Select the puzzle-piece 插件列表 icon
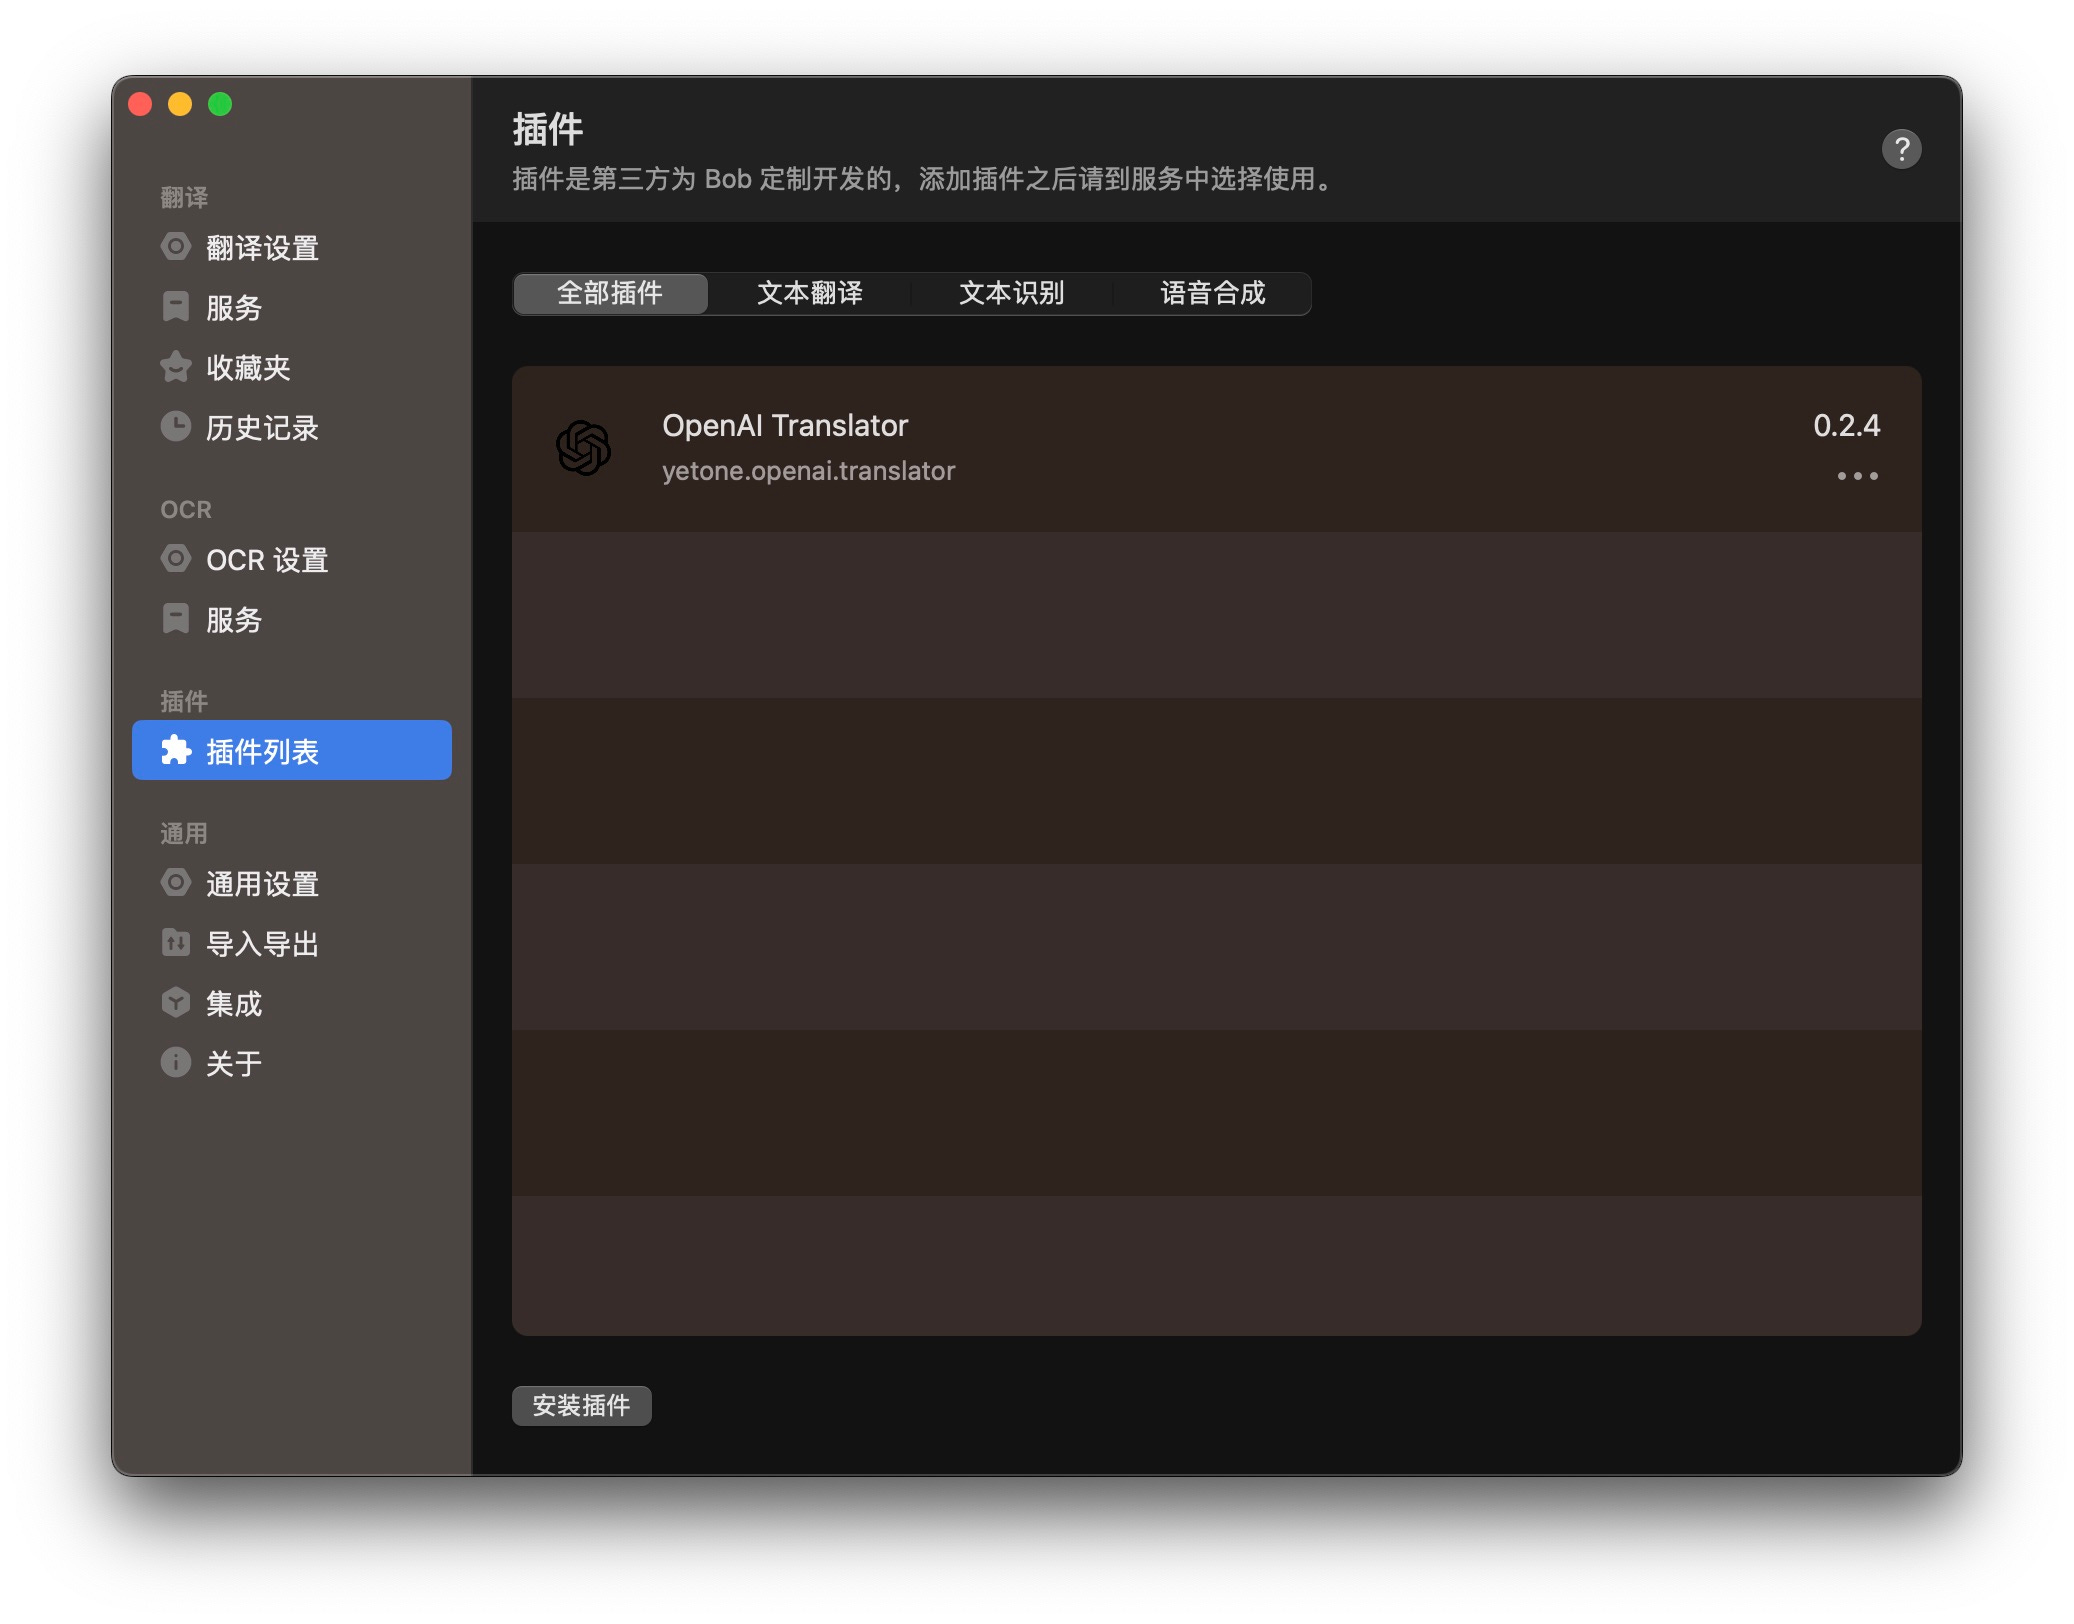The width and height of the screenshot is (2074, 1624). click(x=176, y=751)
